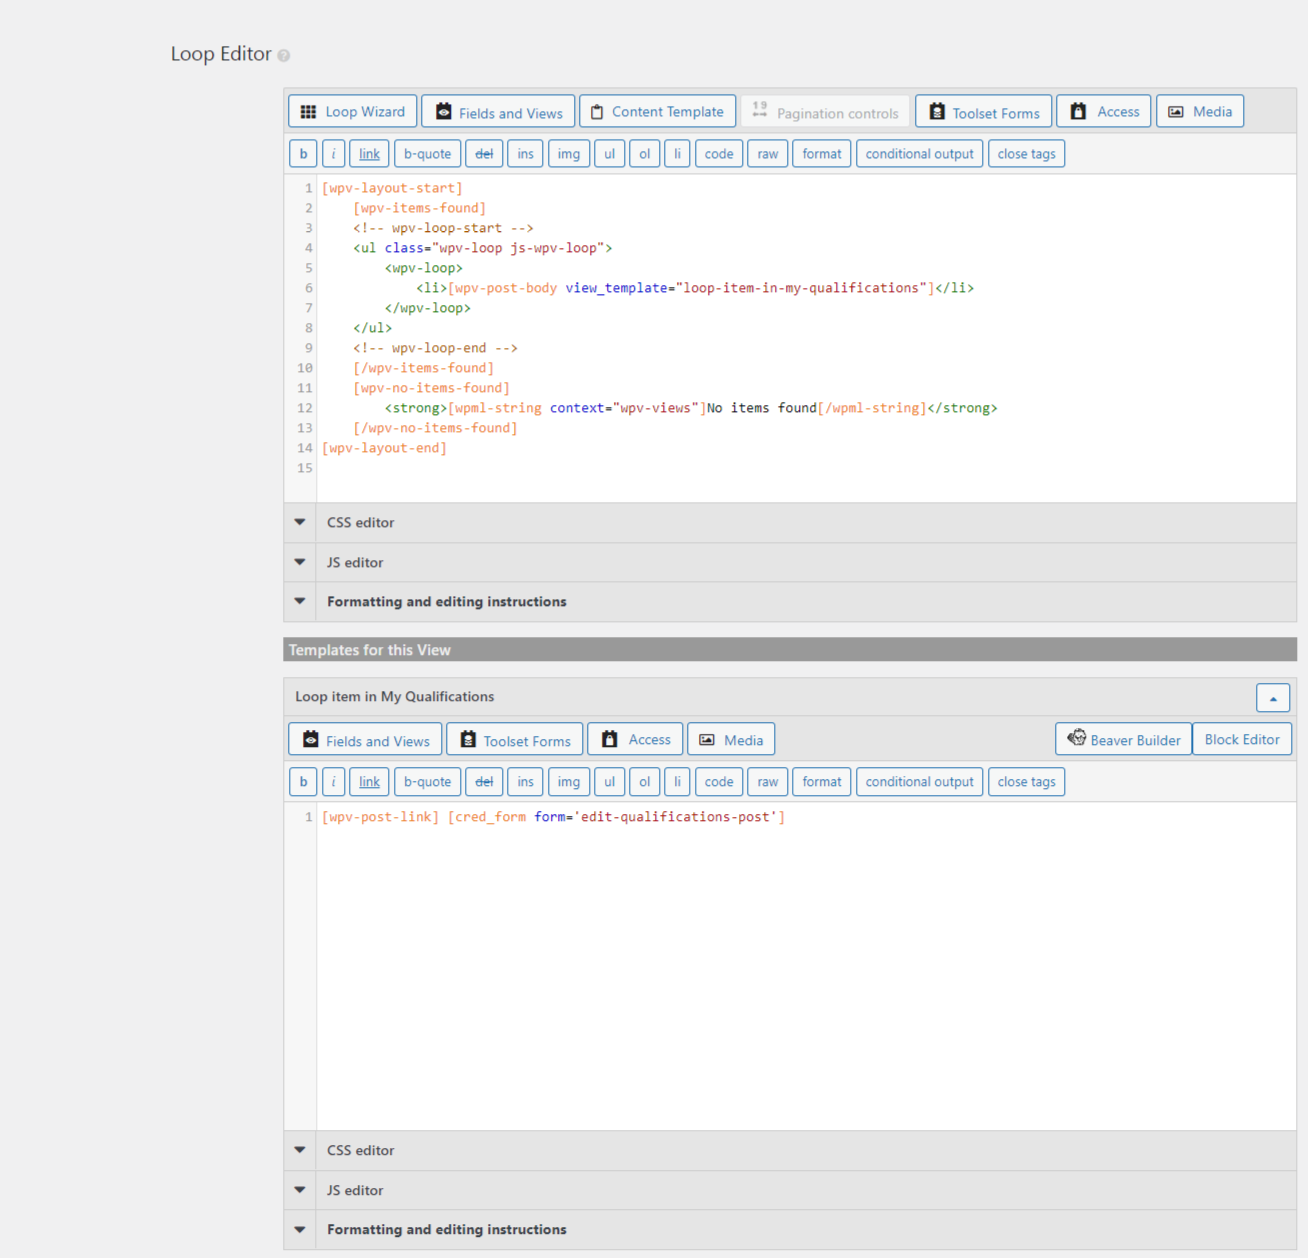This screenshot has width=1308, height=1258.
Task: Open Content Template button
Action: point(658,112)
